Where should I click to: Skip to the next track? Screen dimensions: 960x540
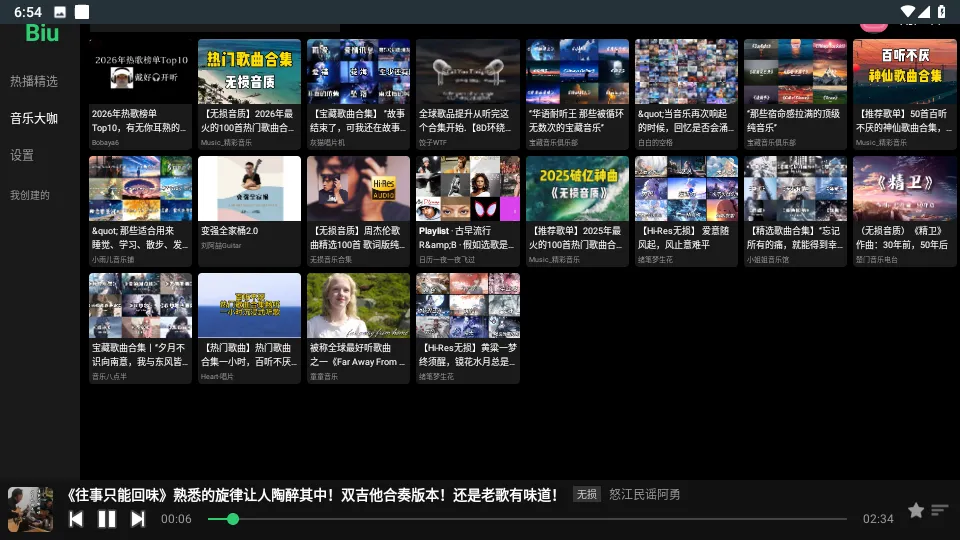coord(138,519)
